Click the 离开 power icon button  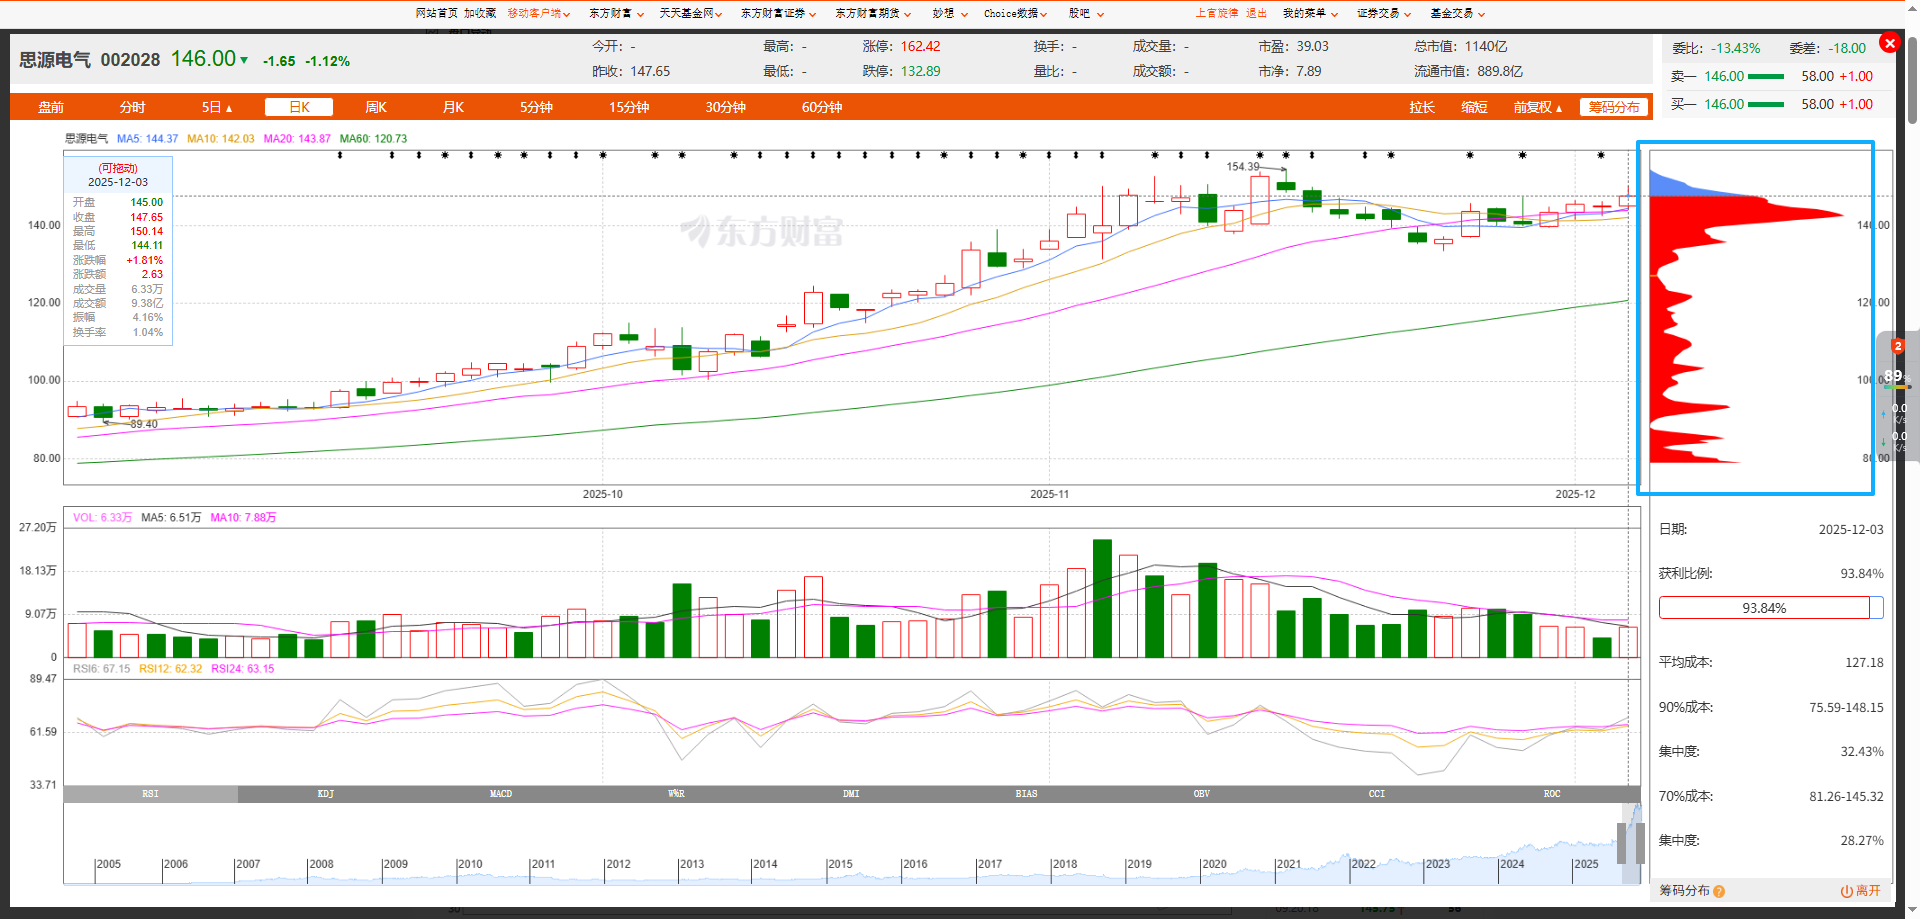(1860, 891)
